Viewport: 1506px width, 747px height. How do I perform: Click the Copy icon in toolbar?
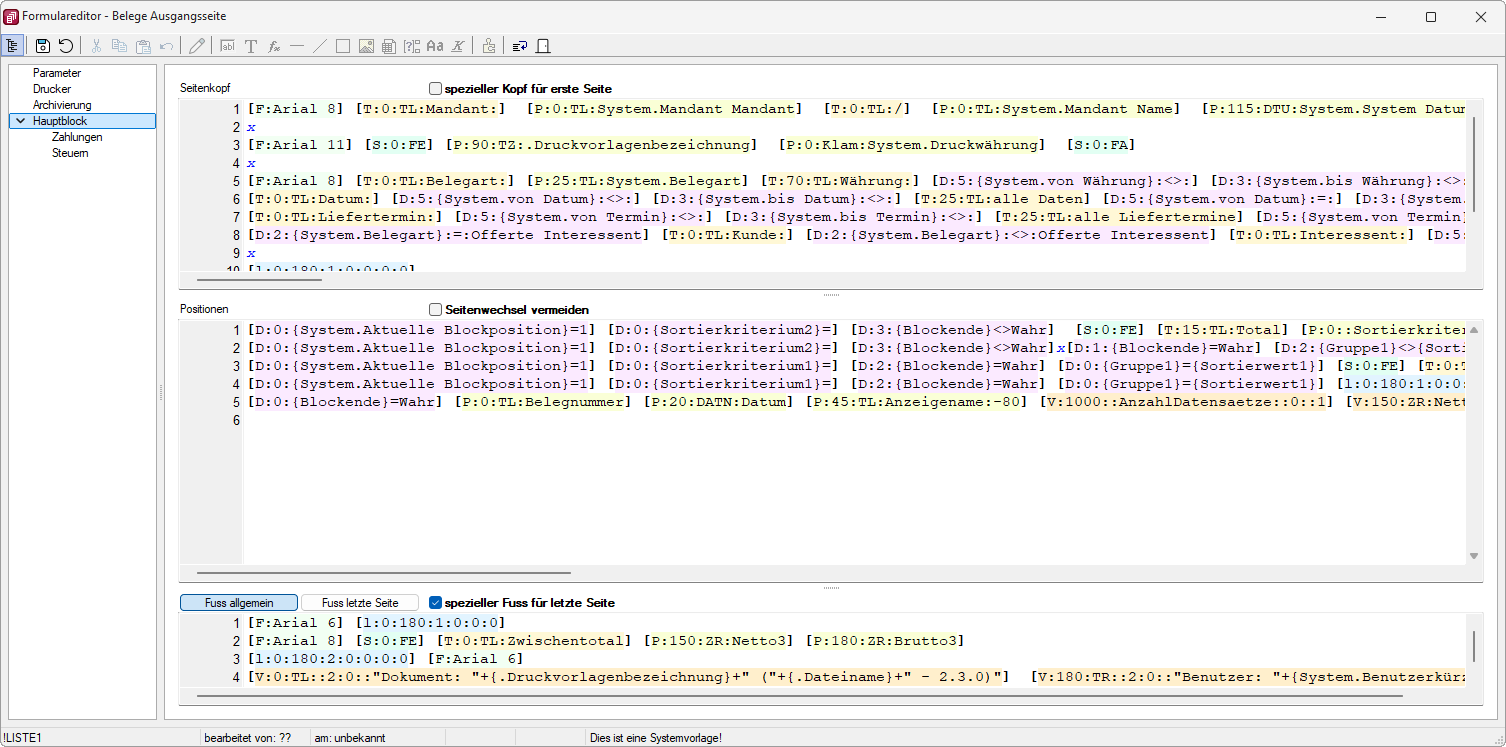tap(119, 45)
